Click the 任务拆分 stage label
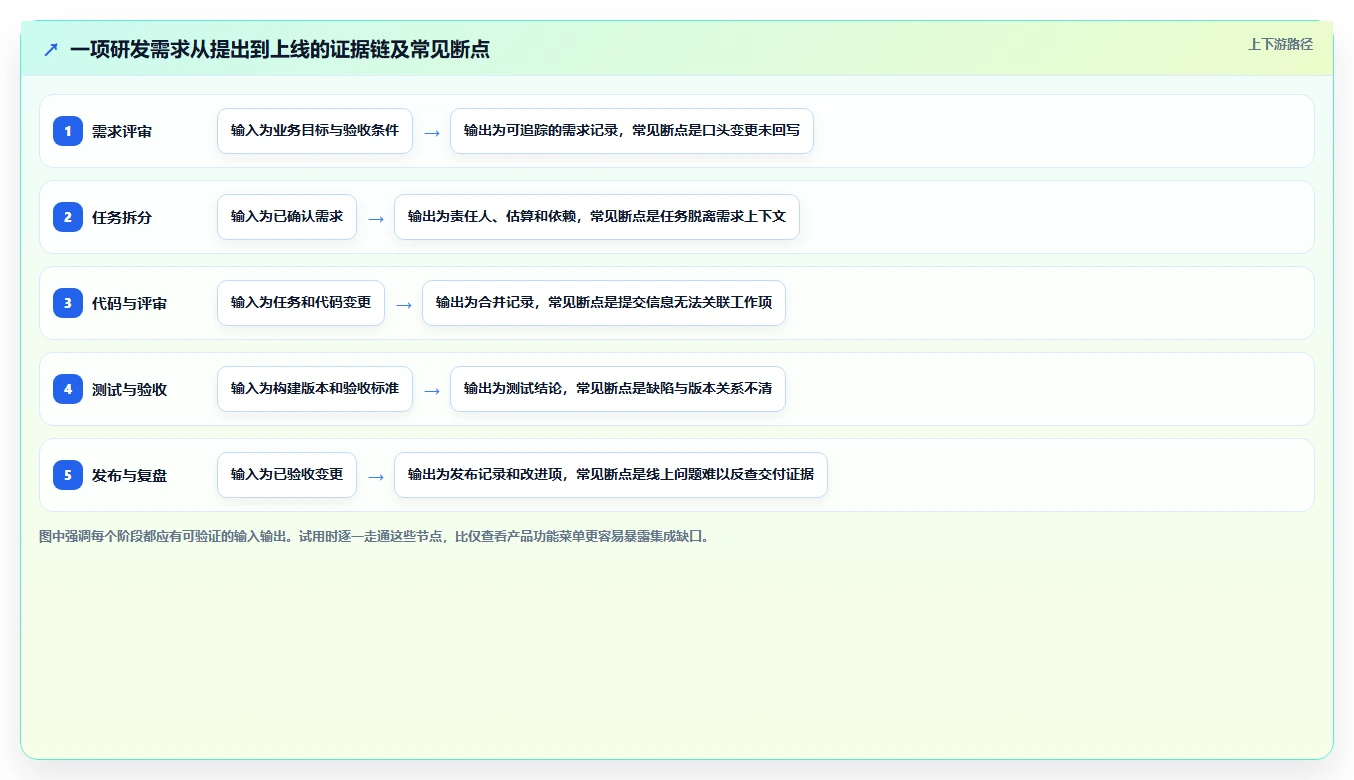Image resolution: width=1354 pixels, height=780 pixels. click(122, 217)
